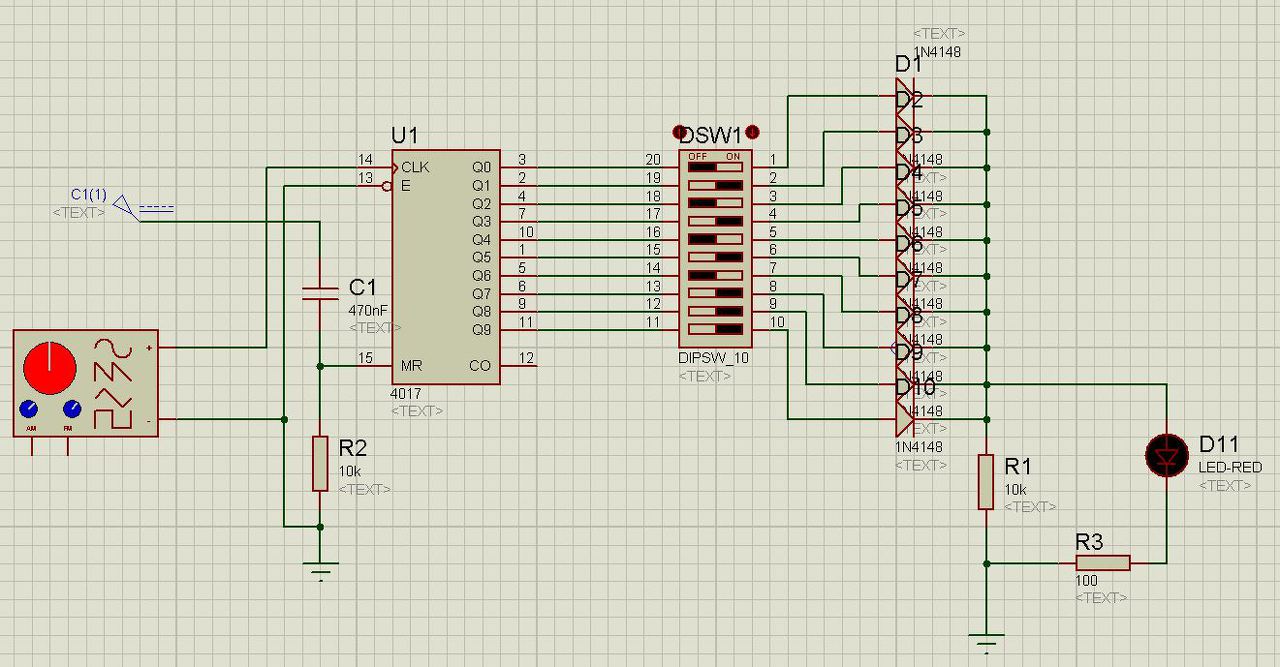This screenshot has width=1280, height=667.
Task: Click the CLK pin label on U1
Action: tap(416, 167)
